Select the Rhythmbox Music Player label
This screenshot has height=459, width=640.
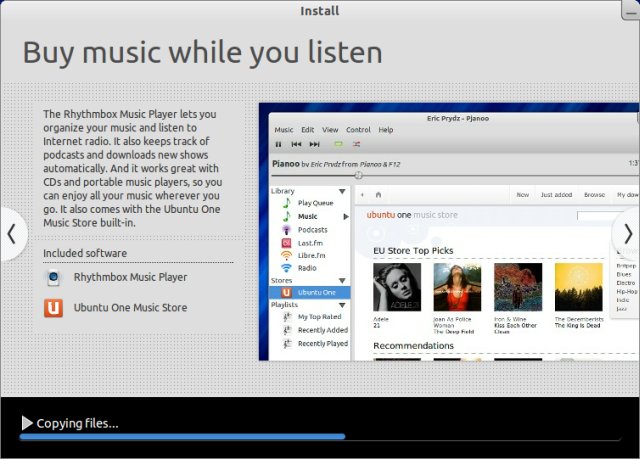[130, 277]
